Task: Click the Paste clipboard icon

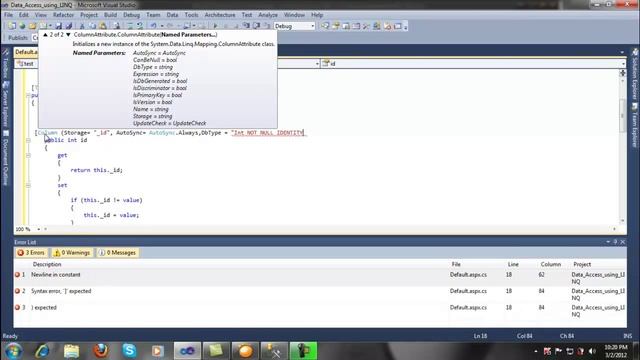Action: point(103,26)
